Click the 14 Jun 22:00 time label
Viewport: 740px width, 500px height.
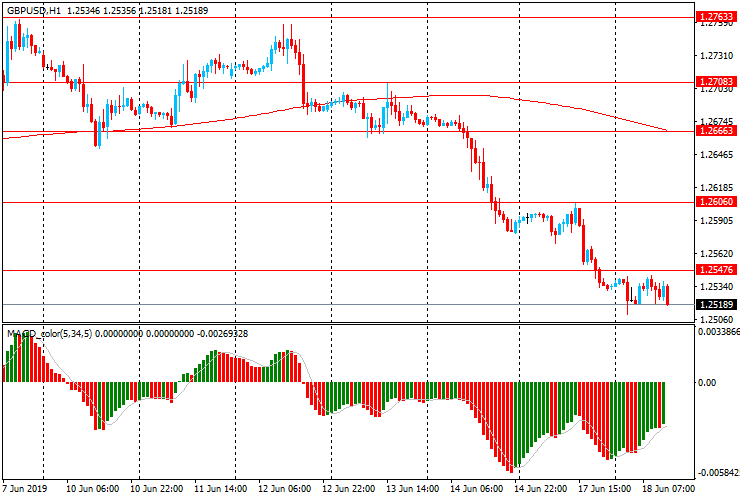click(x=541, y=488)
